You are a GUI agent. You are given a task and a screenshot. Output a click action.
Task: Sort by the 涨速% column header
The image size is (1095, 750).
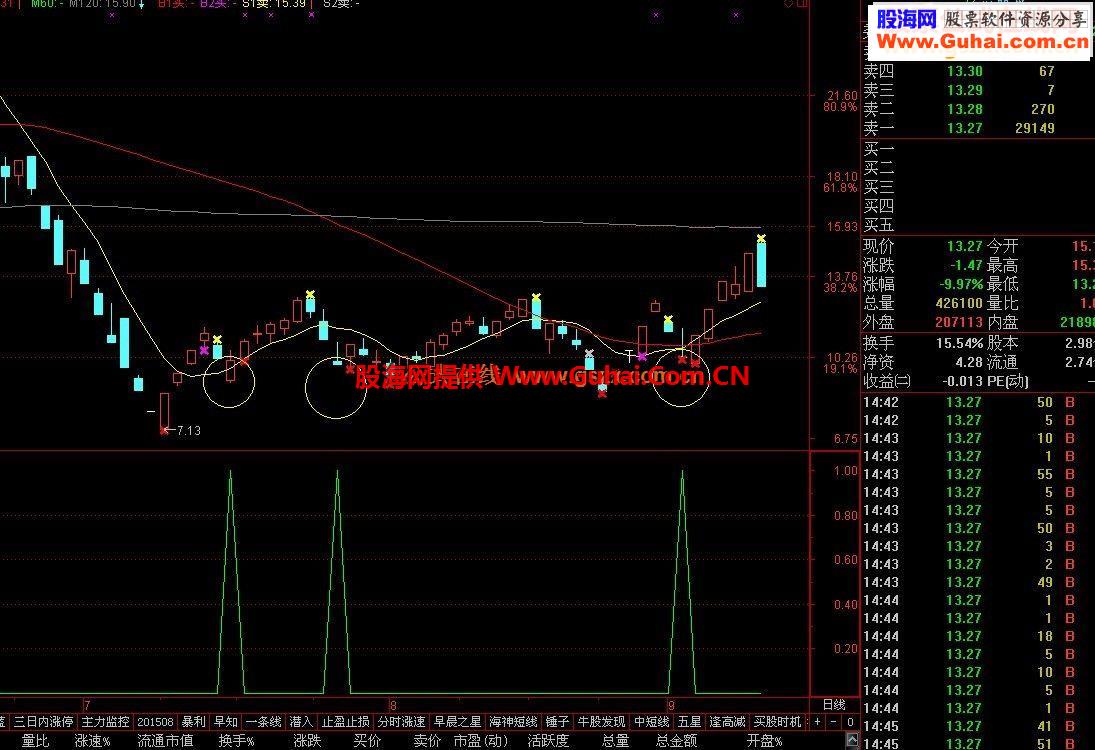[x=92, y=740]
